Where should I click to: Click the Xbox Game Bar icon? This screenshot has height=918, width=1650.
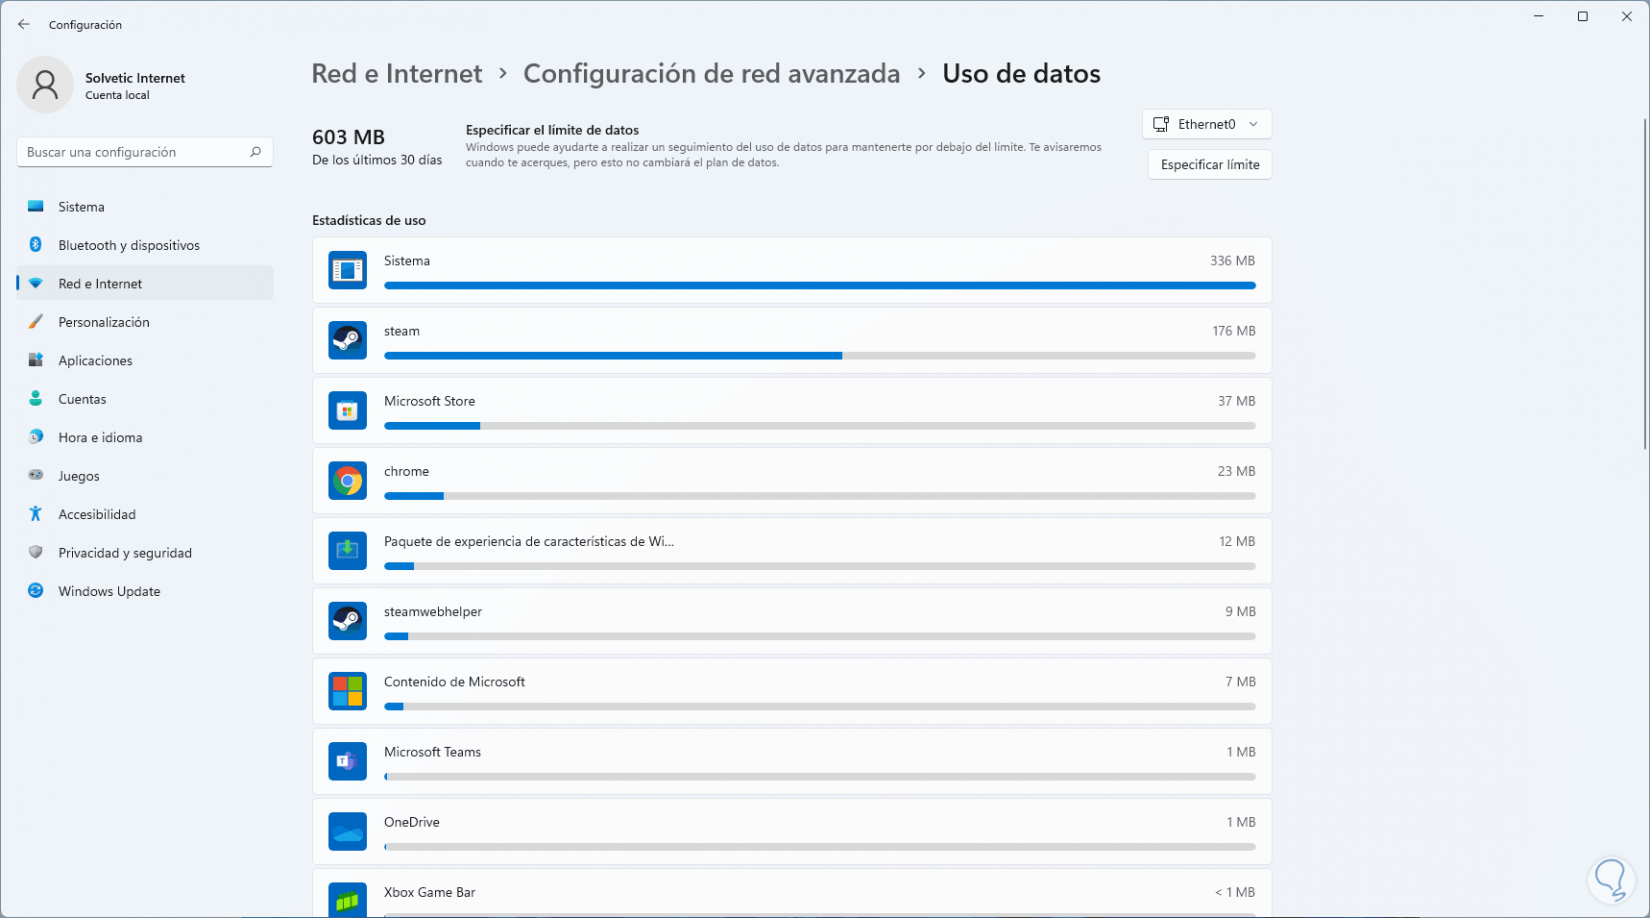tap(347, 900)
